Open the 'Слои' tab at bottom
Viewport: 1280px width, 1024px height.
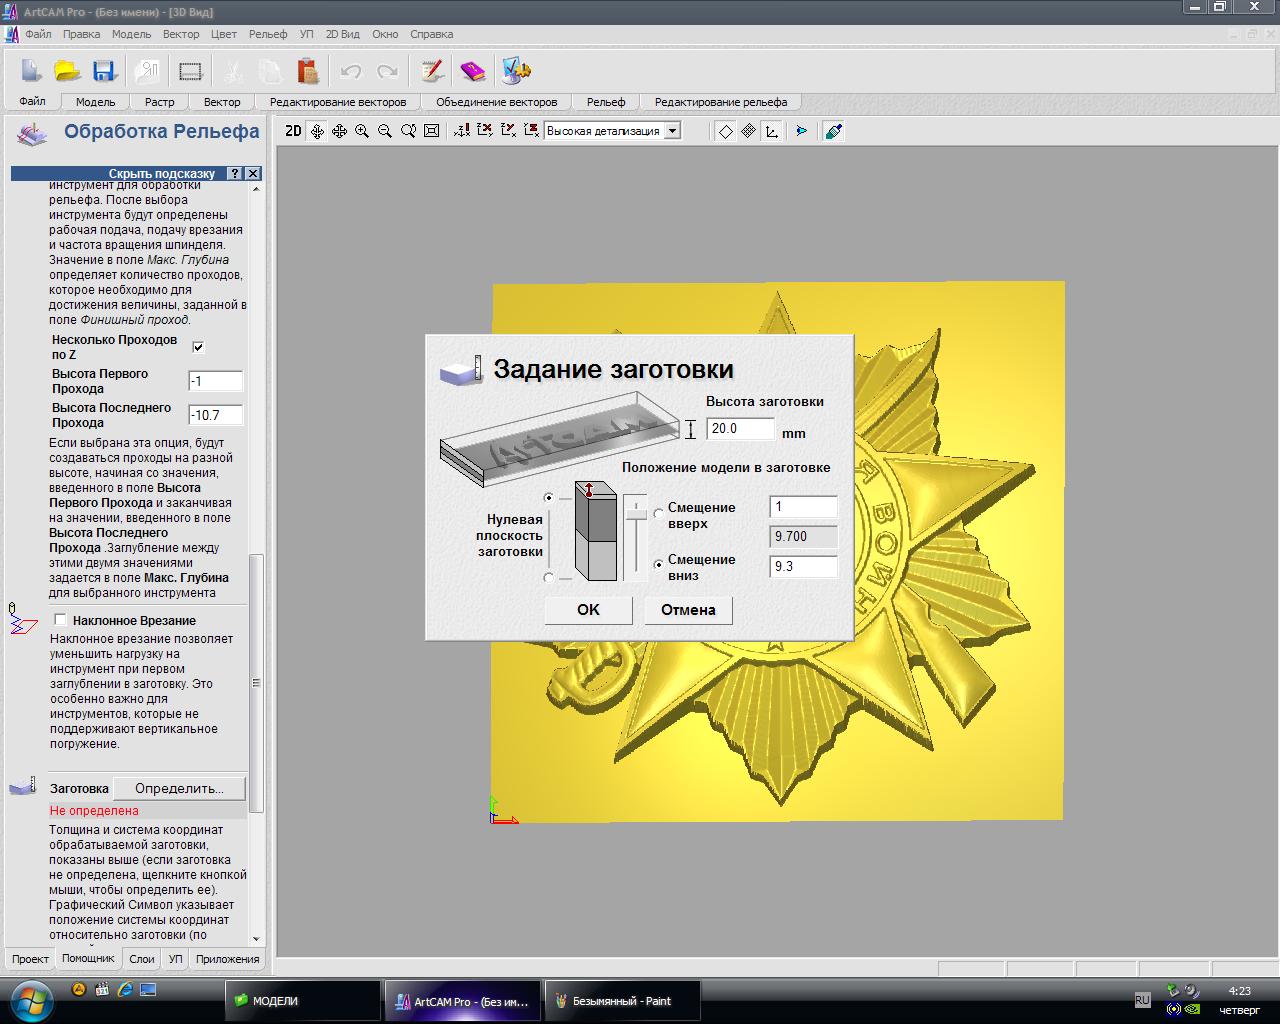click(x=142, y=959)
